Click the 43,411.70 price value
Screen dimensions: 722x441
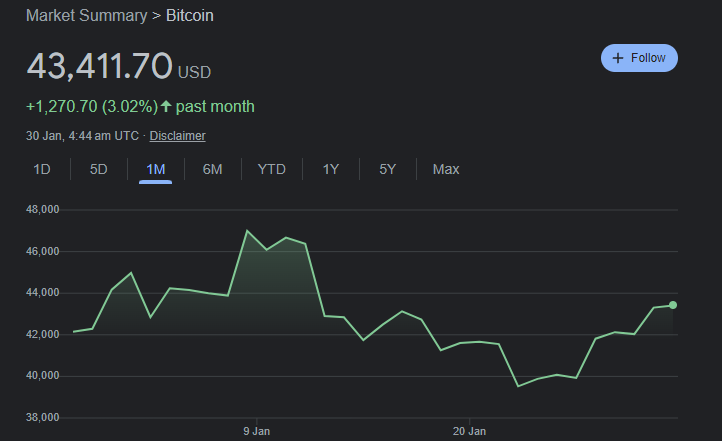point(99,66)
